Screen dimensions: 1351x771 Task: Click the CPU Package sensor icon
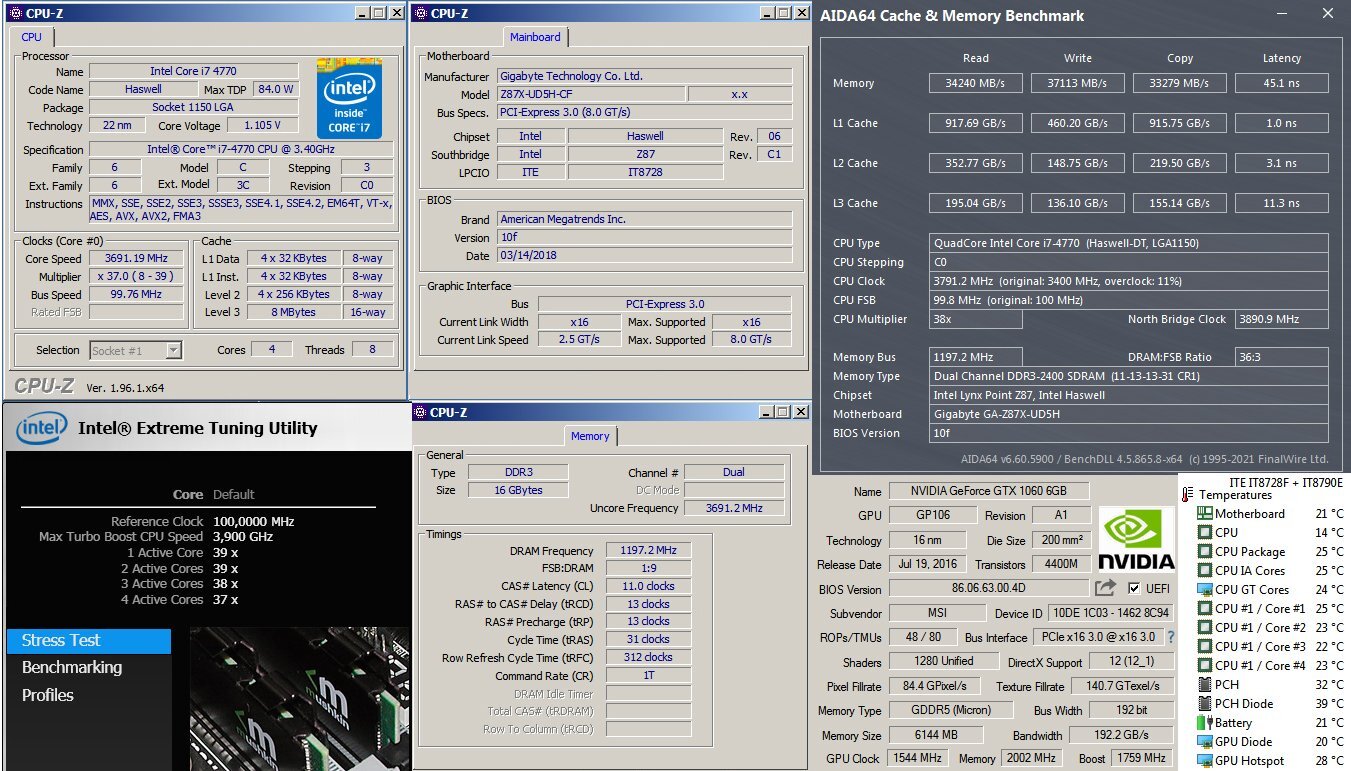(1205, 552)
